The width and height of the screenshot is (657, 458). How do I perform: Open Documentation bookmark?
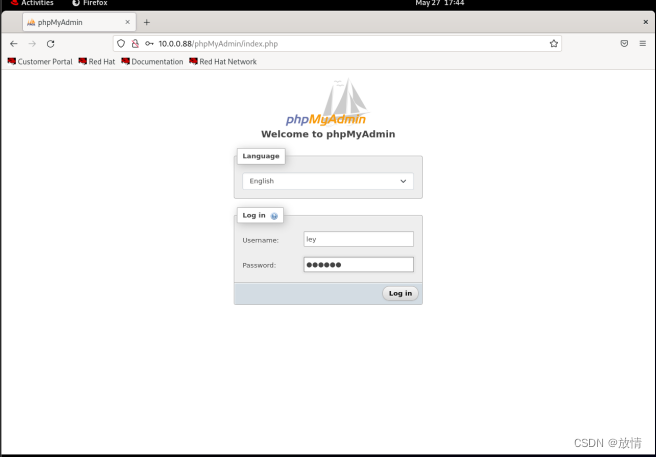click(152, 62)
